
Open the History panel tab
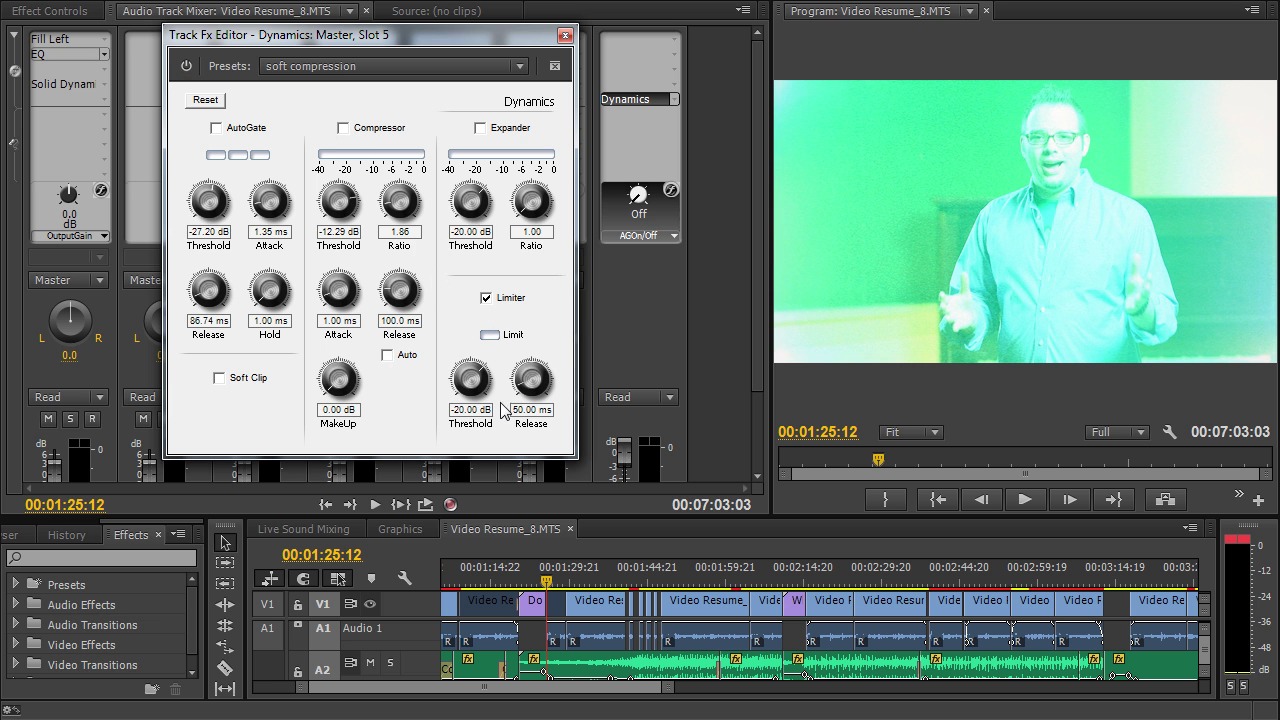click(x=67, y=535)
